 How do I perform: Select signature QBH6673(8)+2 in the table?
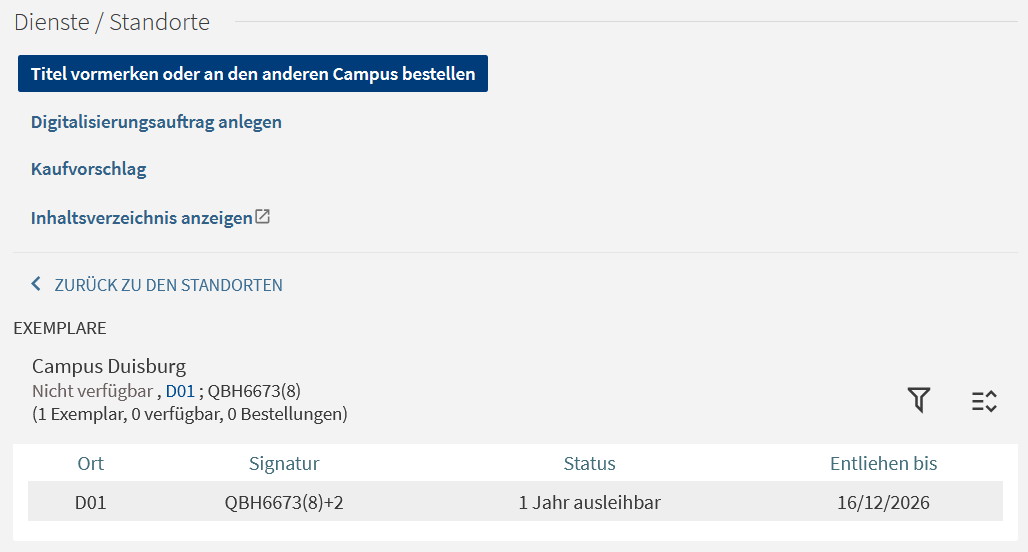coord(284,502)
